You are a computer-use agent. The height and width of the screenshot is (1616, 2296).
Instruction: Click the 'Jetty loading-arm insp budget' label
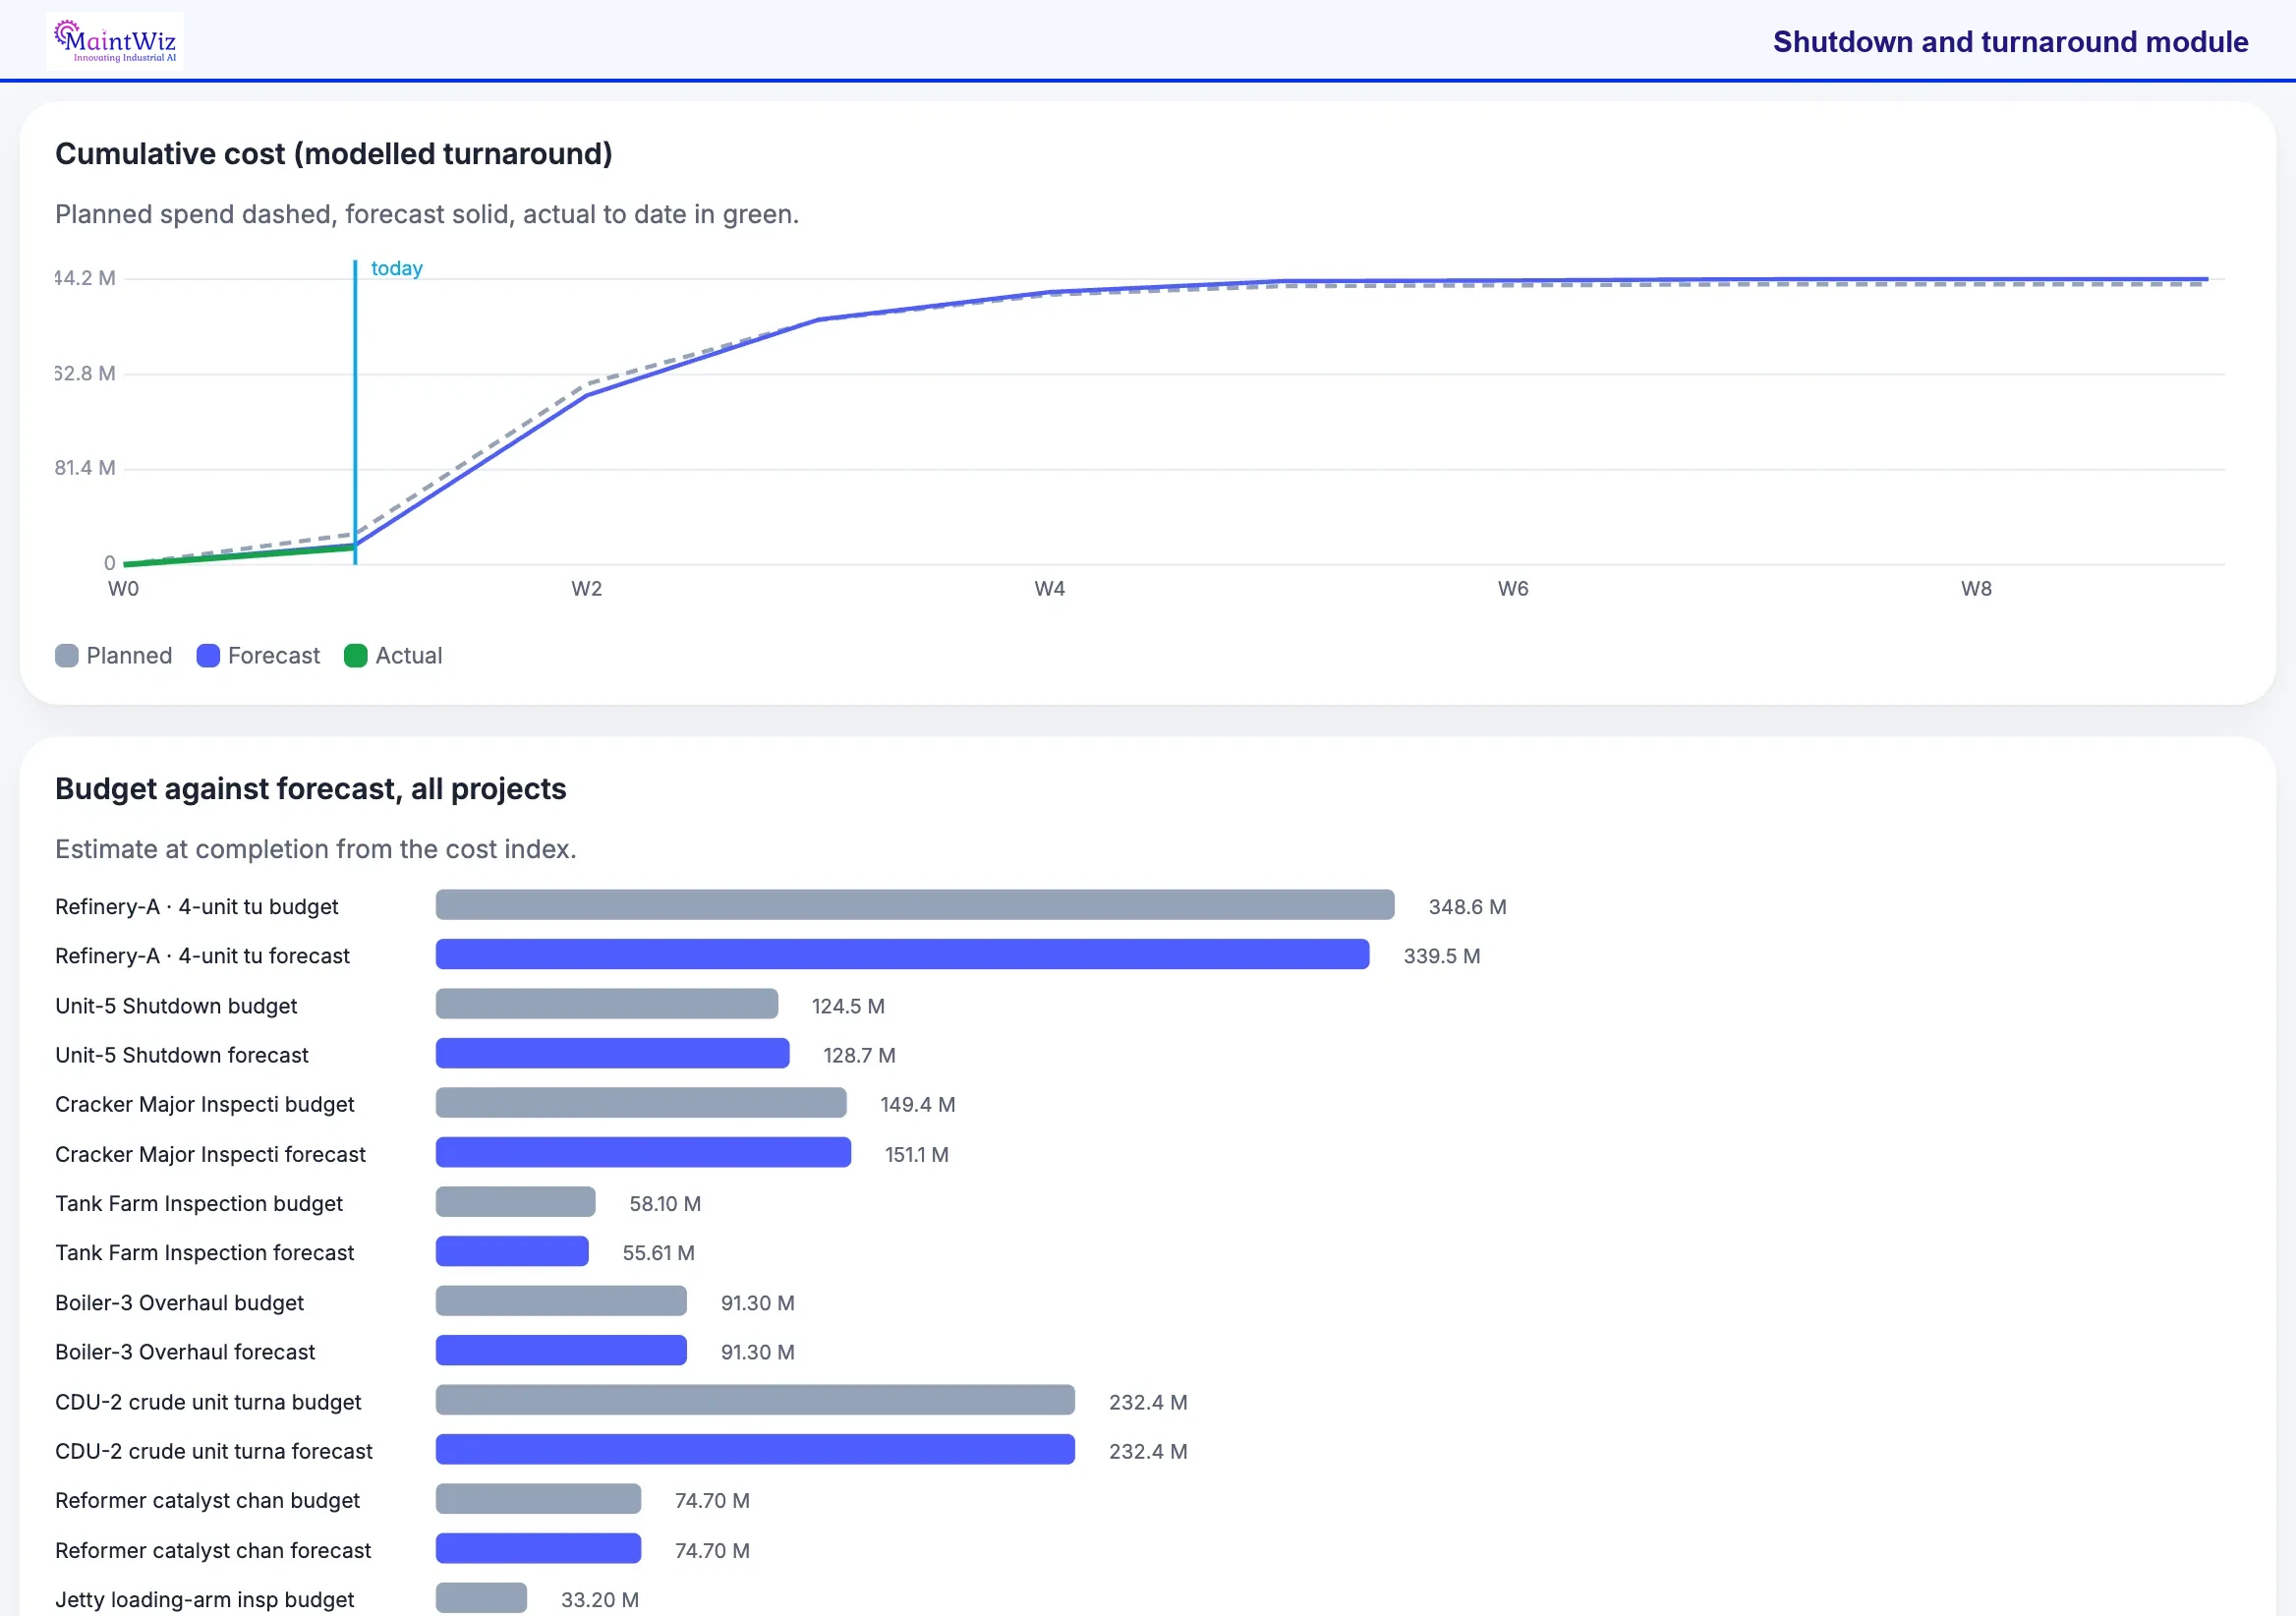204,1600
